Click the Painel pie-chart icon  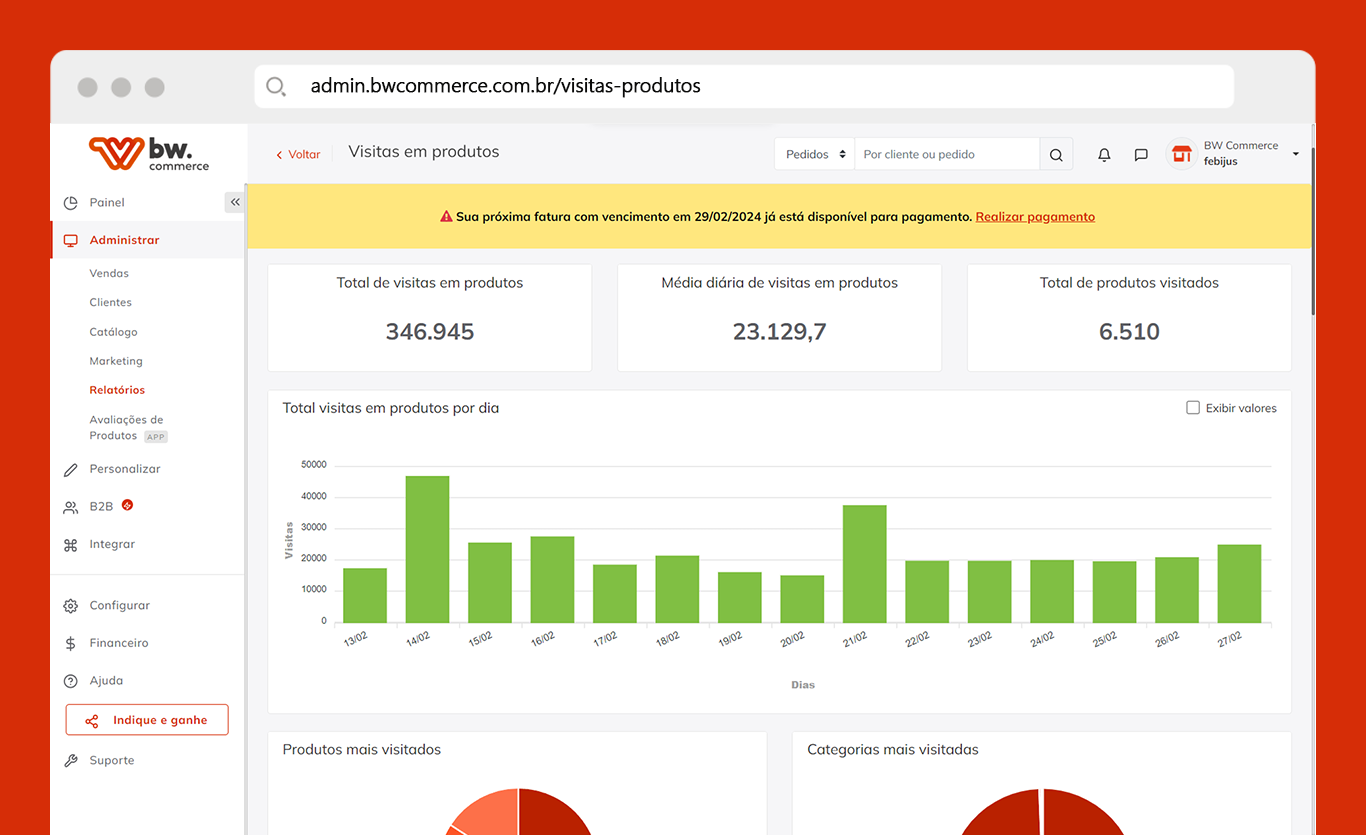coord(70,203)
